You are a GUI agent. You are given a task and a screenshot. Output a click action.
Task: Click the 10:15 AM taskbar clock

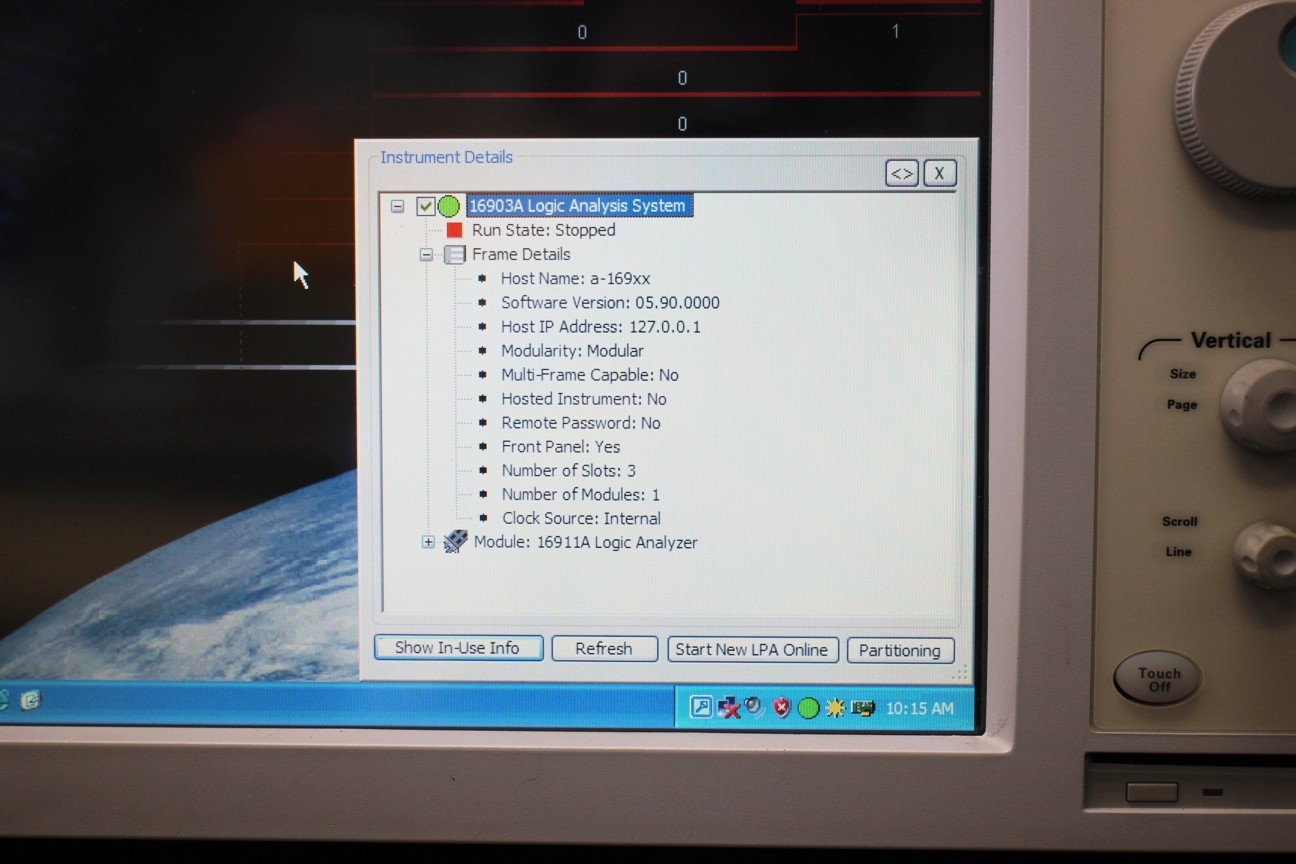pos(919,709)
